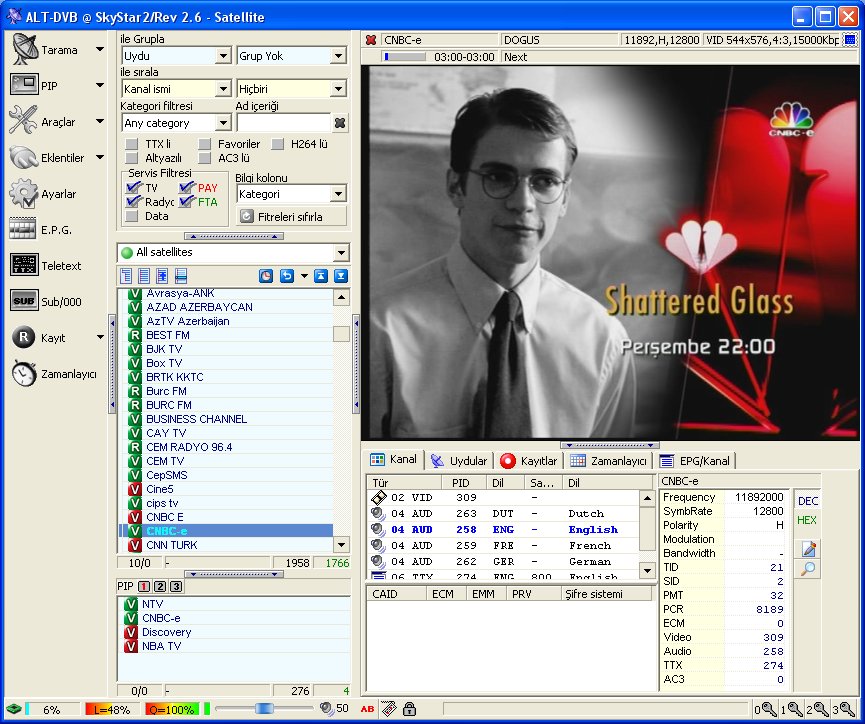Image resolution: width=865 pixels, height=724 pixels.
Task: Select PIP slot 3 button
Action: [x=176, y=586]
